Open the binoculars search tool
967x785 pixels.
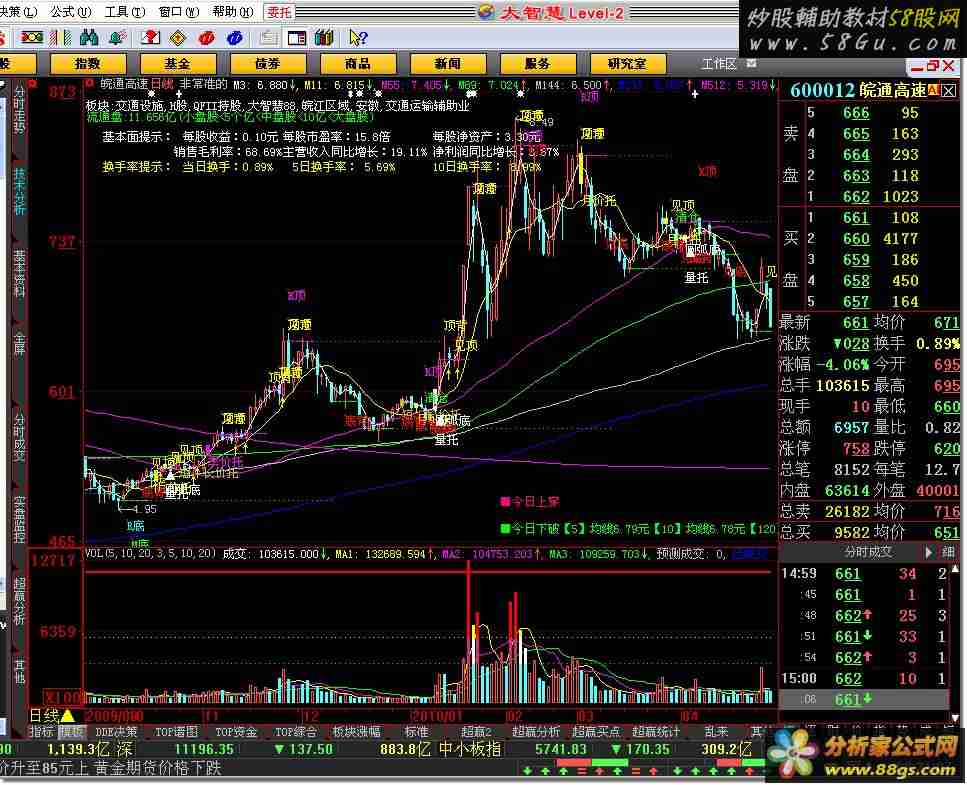tap(89, 38)
